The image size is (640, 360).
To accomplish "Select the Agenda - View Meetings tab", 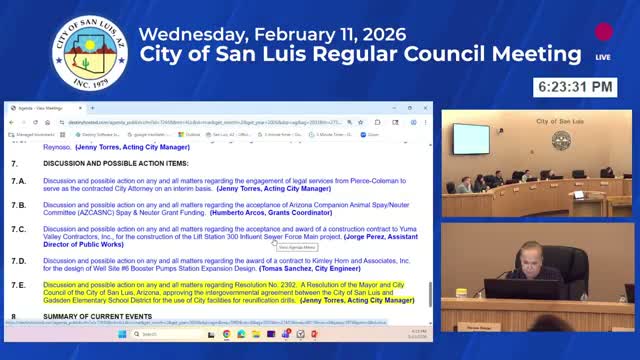I will [46, 108].
